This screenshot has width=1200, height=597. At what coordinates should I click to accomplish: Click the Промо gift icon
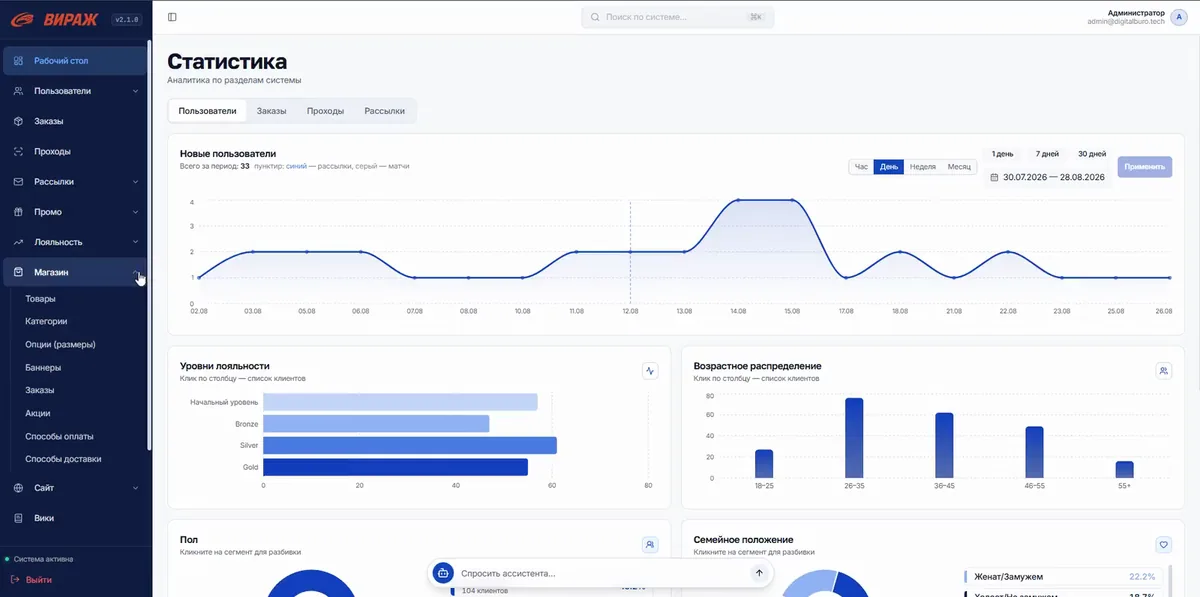[x=19, y=212]
